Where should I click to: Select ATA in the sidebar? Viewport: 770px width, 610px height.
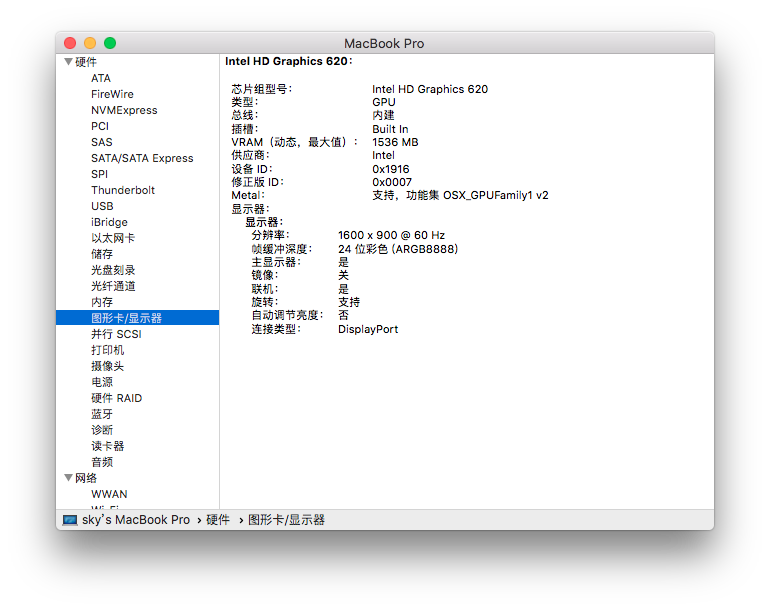click(x=101, y=78)
